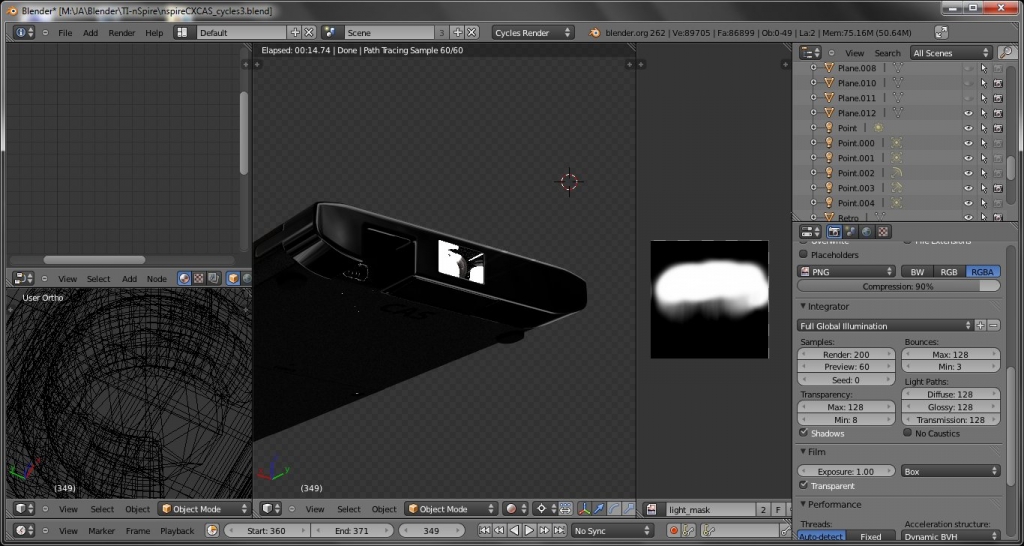
Task: Jump to the timeline start frame
Action: tap(485, 530)
